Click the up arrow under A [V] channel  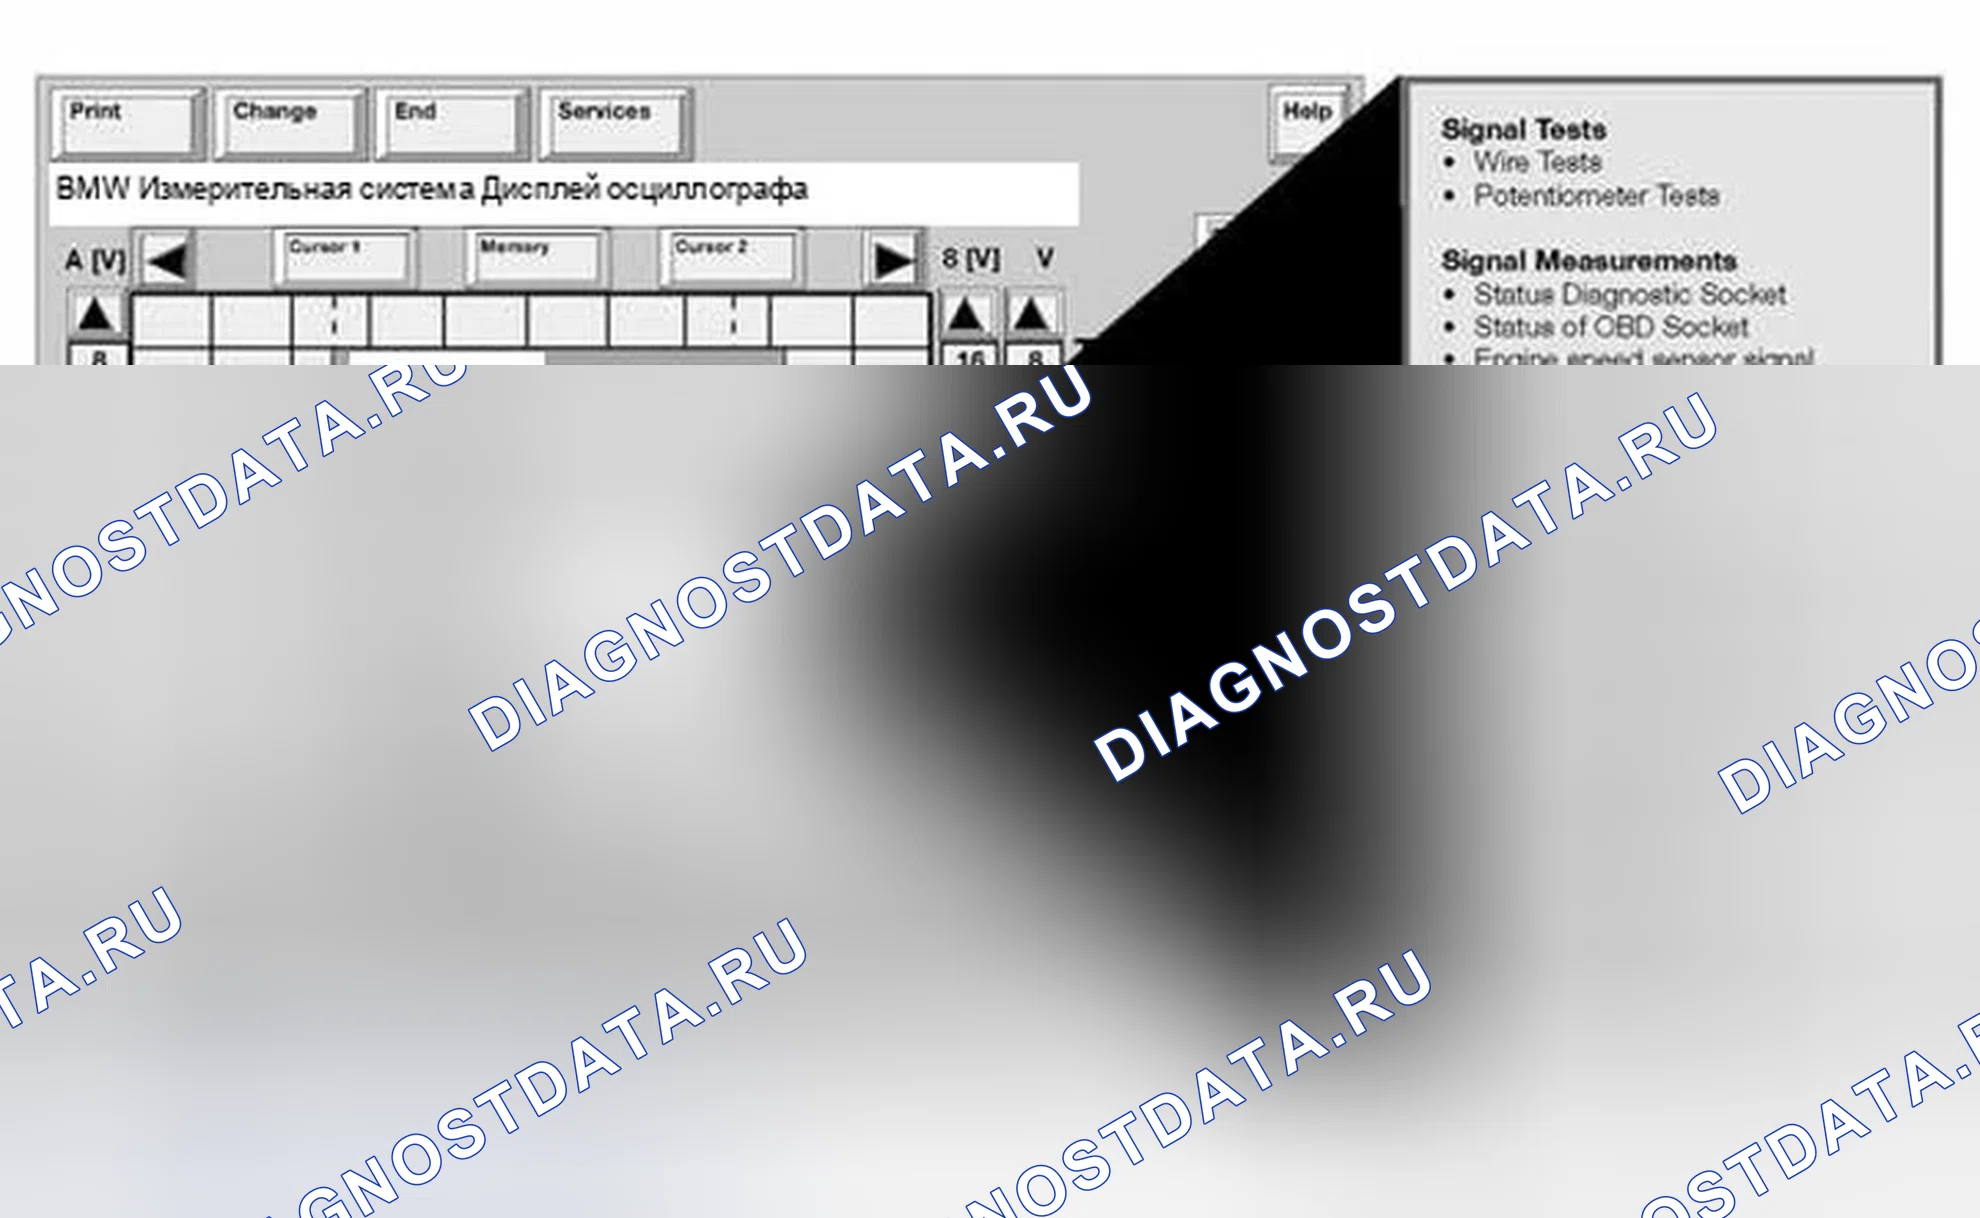96,315
